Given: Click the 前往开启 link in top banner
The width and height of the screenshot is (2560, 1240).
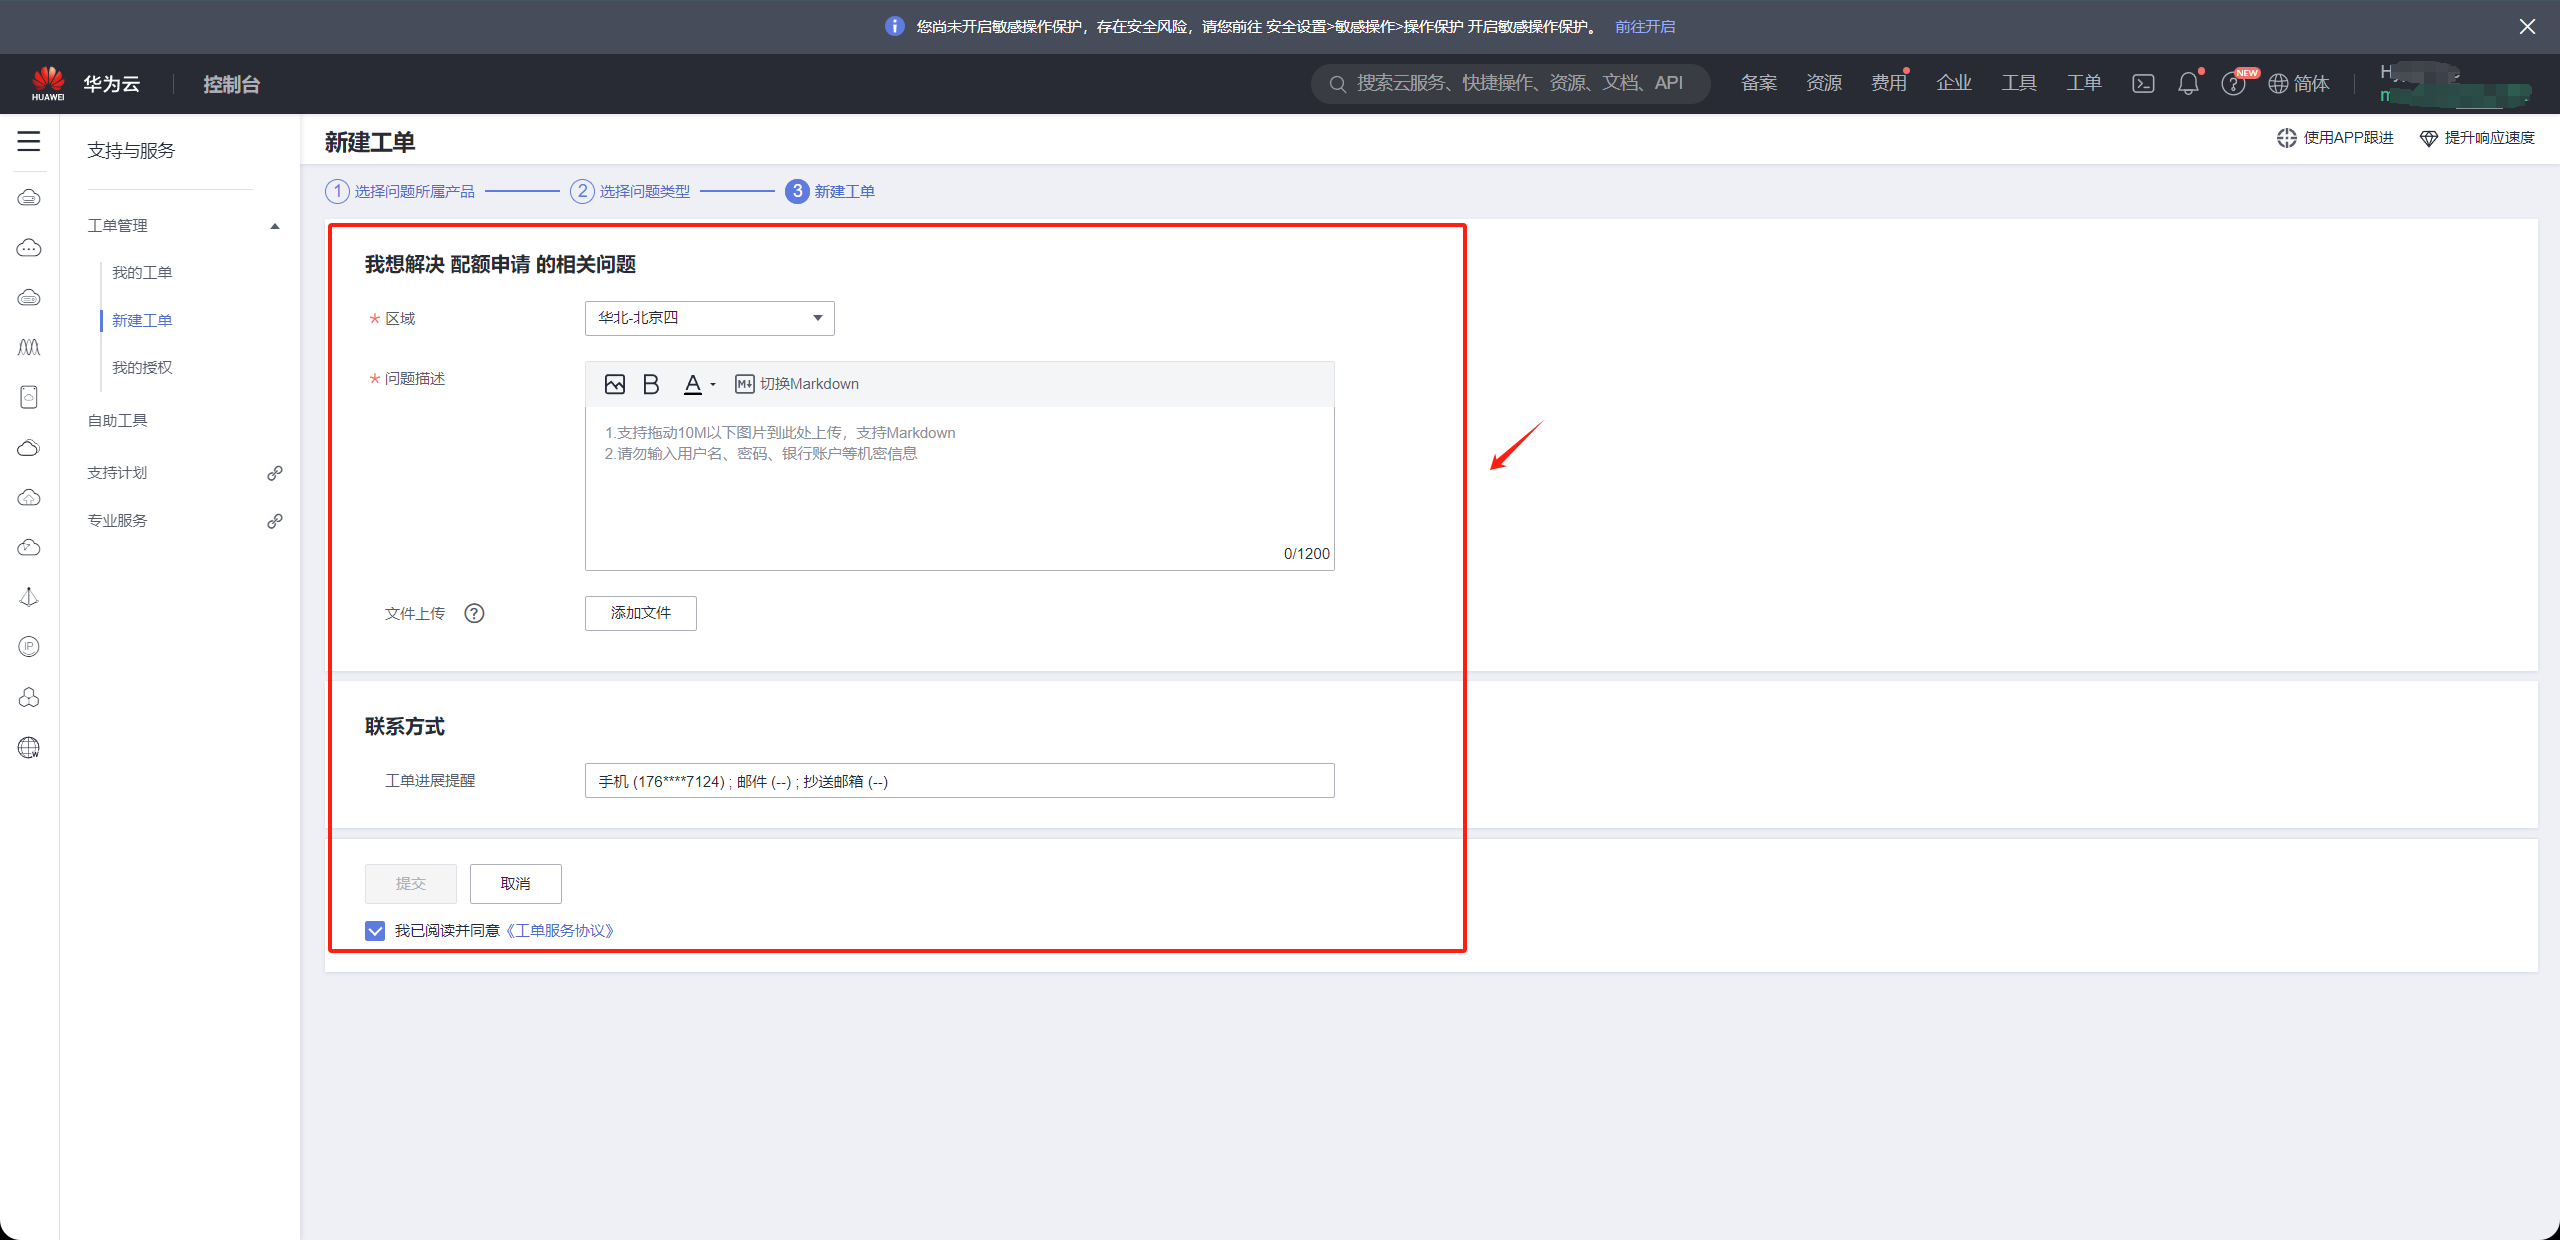Looking at the screenshot, I should click(x=1644, y=27).
